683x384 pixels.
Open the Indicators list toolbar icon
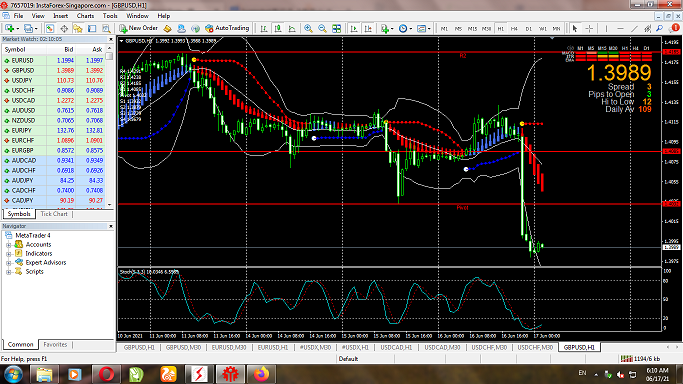(x=384, y=28)
